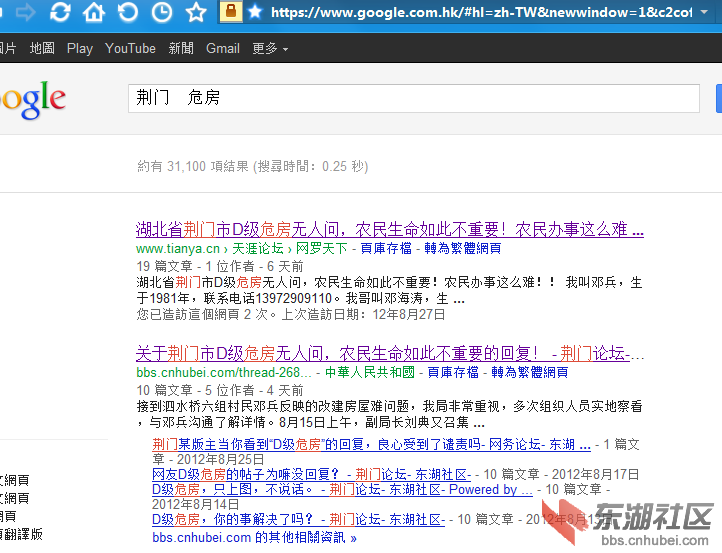Screen dimensions: 722x553
Task: Click 10 篇文章 - 5 位作者 text
Action: [195, 390]
